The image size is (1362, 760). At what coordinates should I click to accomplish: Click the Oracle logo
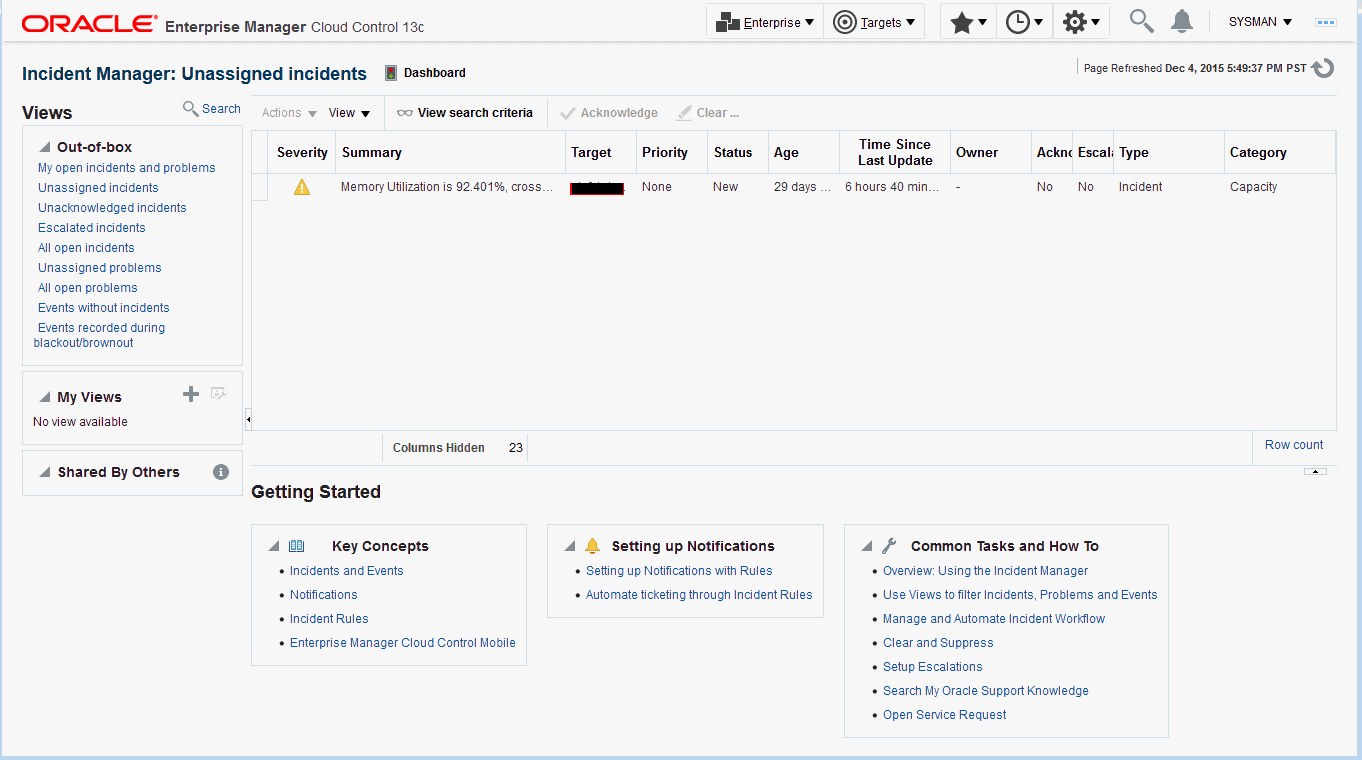coord(90,24)
